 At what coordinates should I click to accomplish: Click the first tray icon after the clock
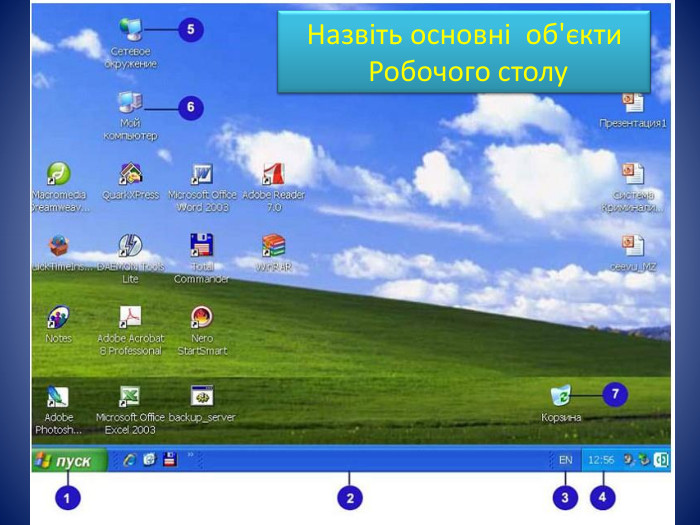click(x=629, y=460)
